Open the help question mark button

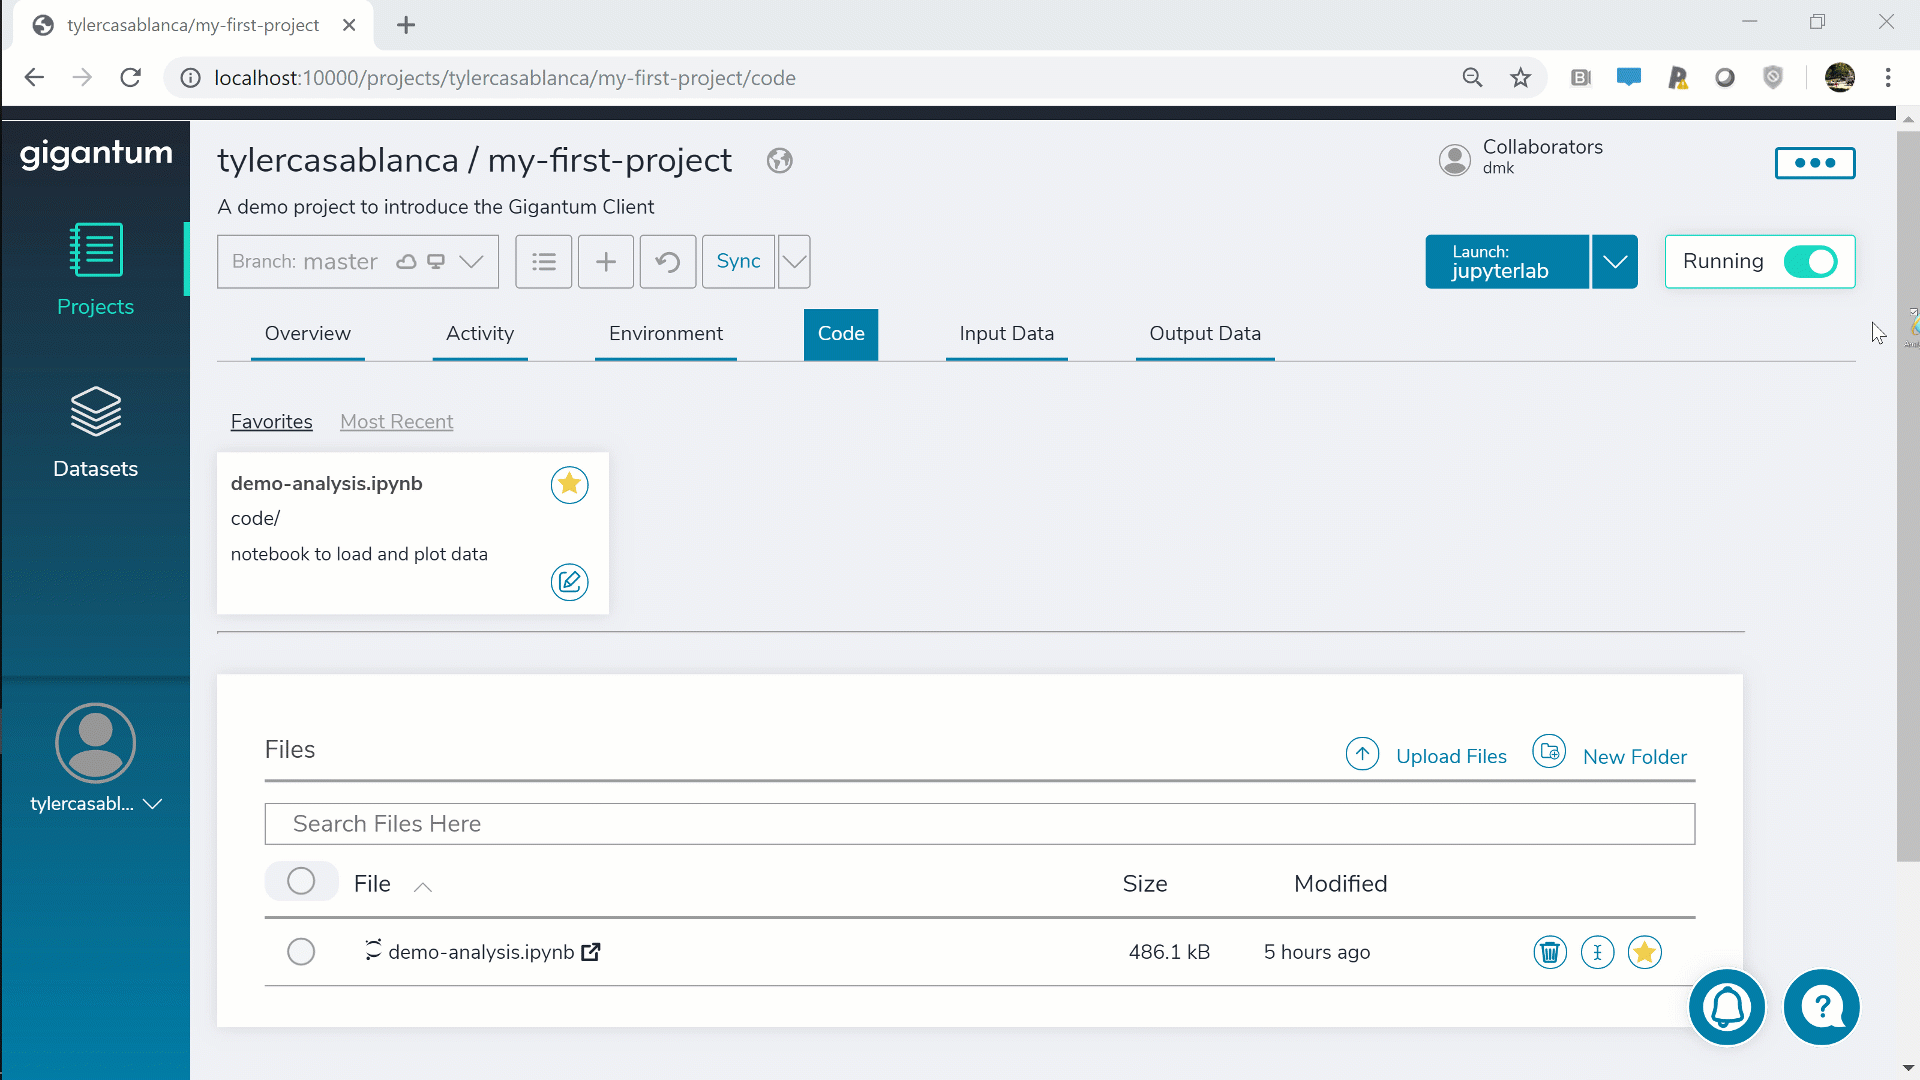pyautogui.click(x=1822, y=1007)
